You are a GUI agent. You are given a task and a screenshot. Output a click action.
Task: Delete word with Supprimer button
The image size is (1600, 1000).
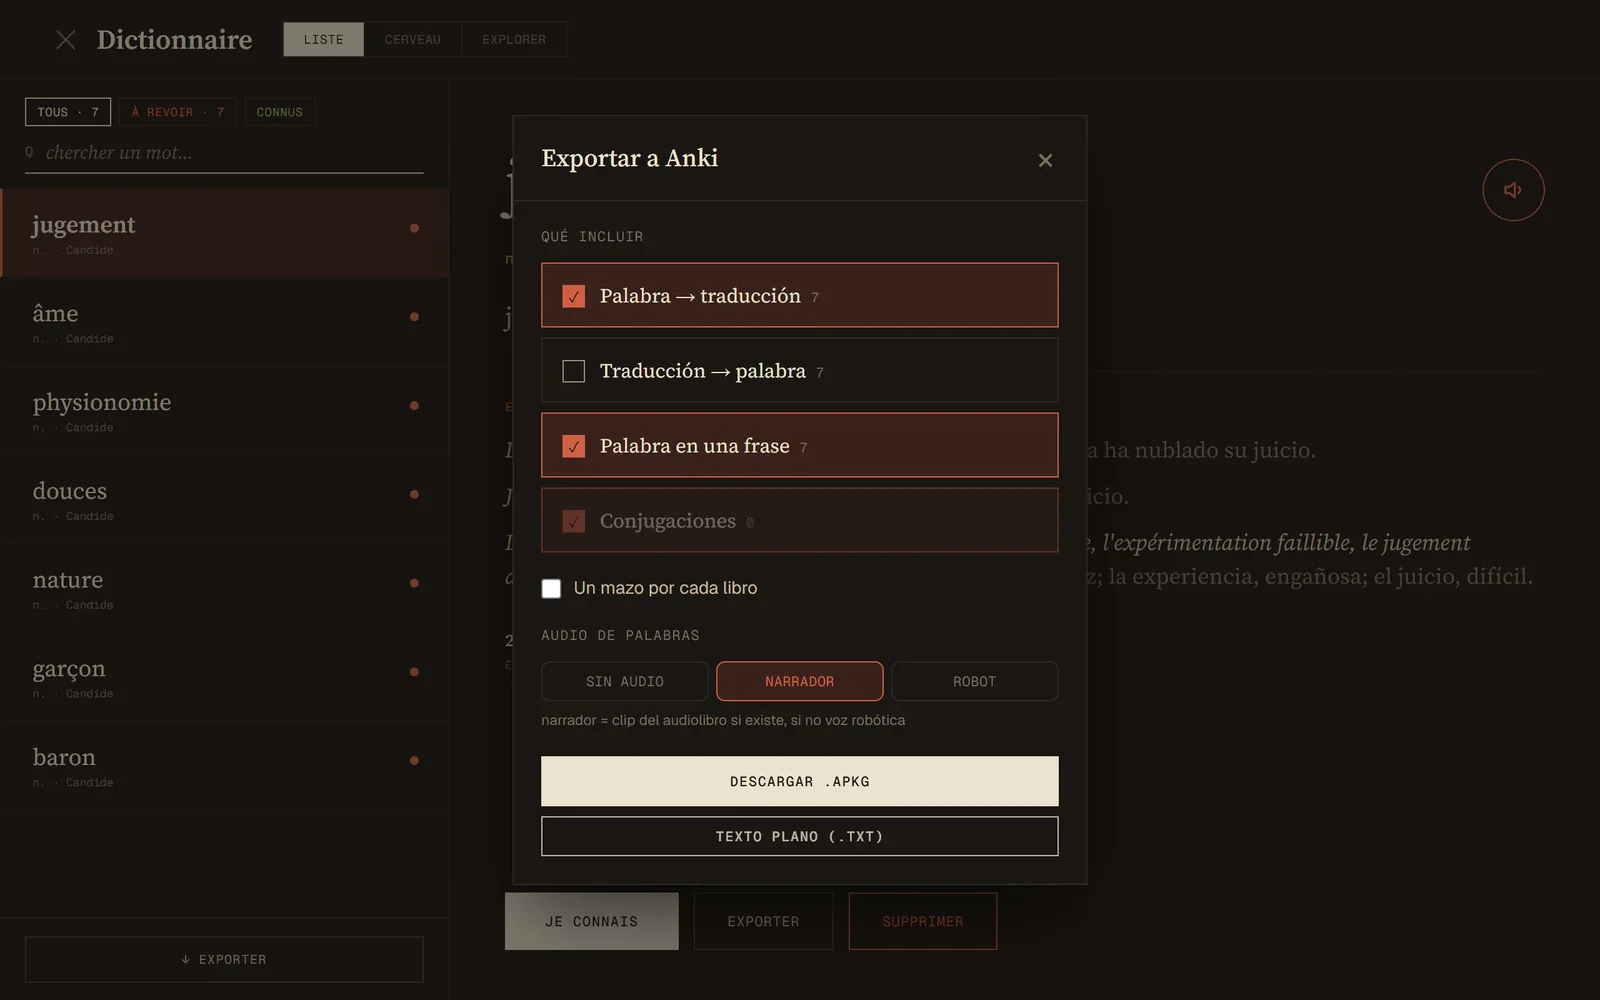(x=923, y=921)
